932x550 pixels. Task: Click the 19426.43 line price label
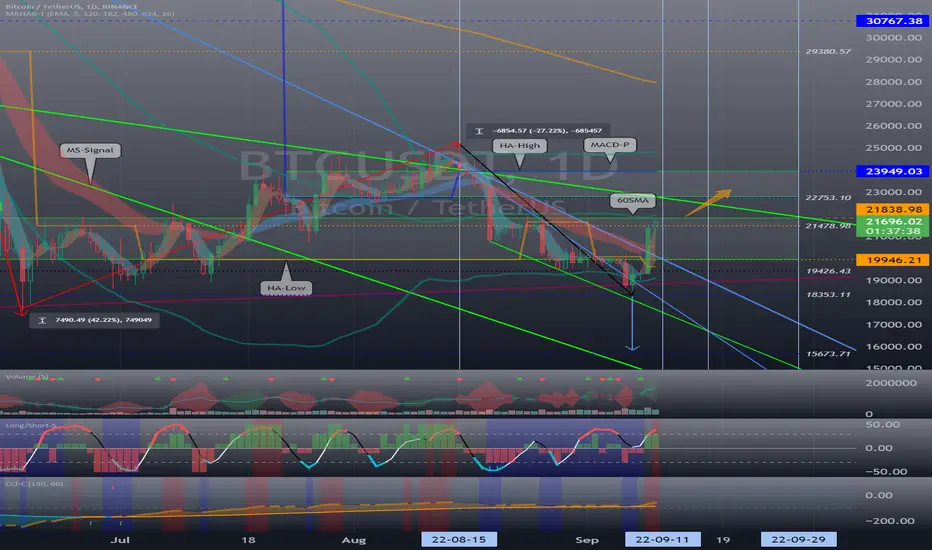coord(828,271)
